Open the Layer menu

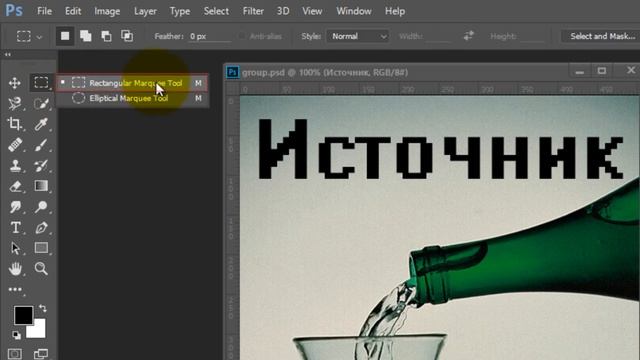click(145, 11)
